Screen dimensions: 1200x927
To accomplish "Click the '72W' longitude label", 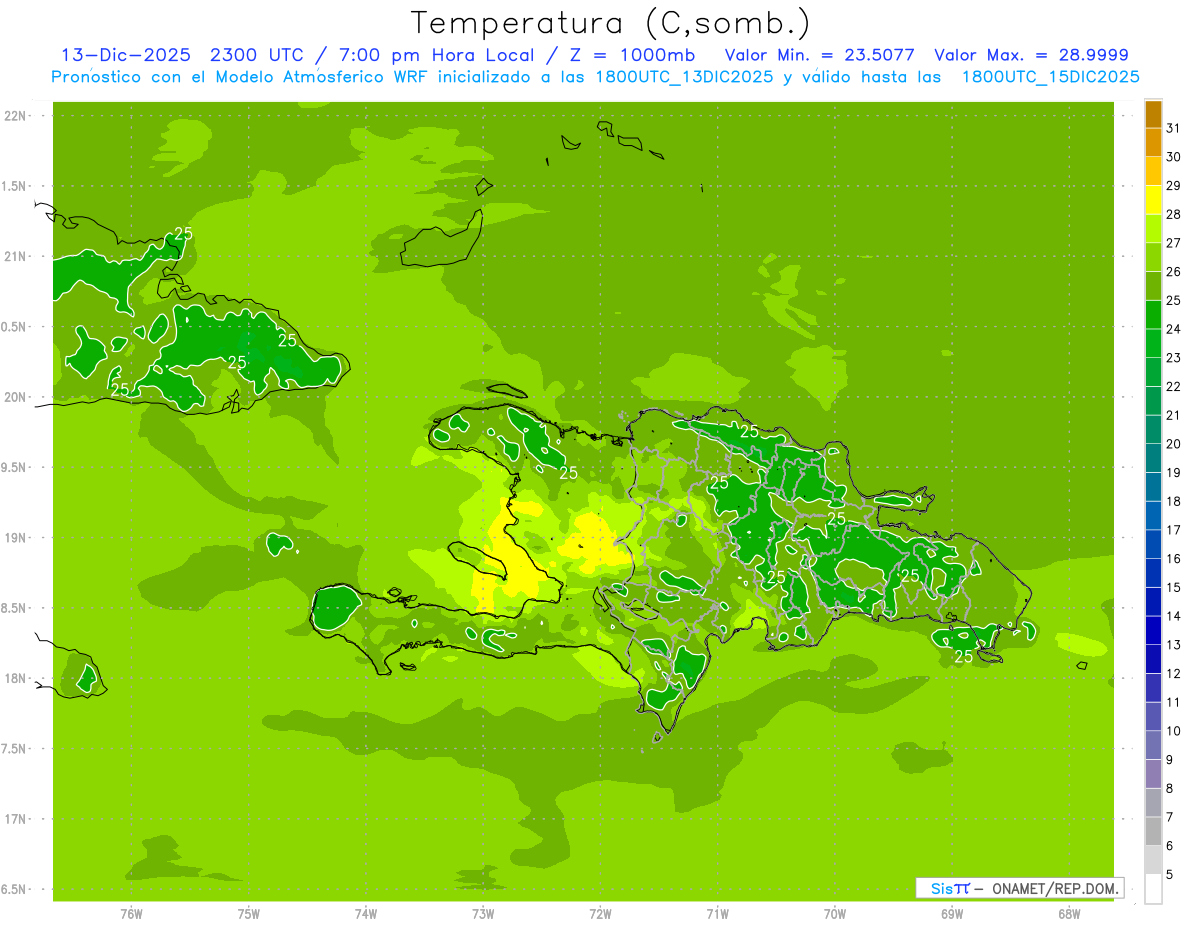I will 600,913.
